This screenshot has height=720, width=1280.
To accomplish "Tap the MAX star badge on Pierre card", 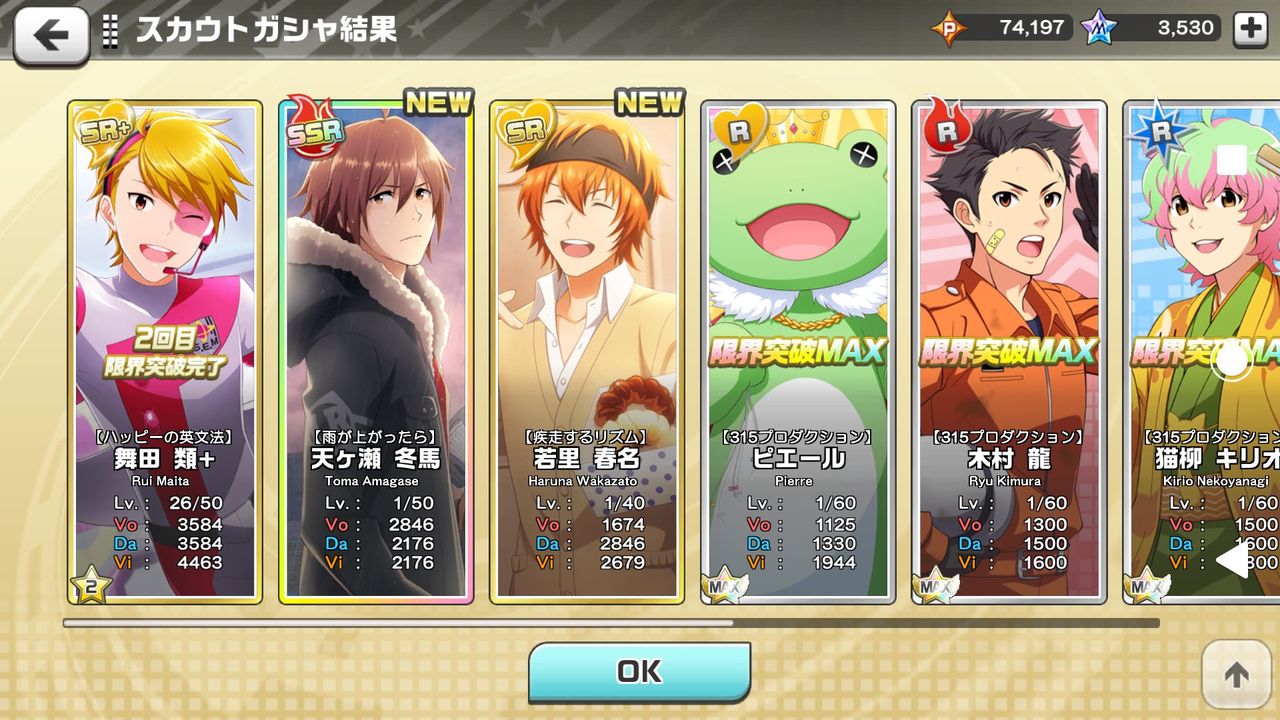I will click(723, 584).
